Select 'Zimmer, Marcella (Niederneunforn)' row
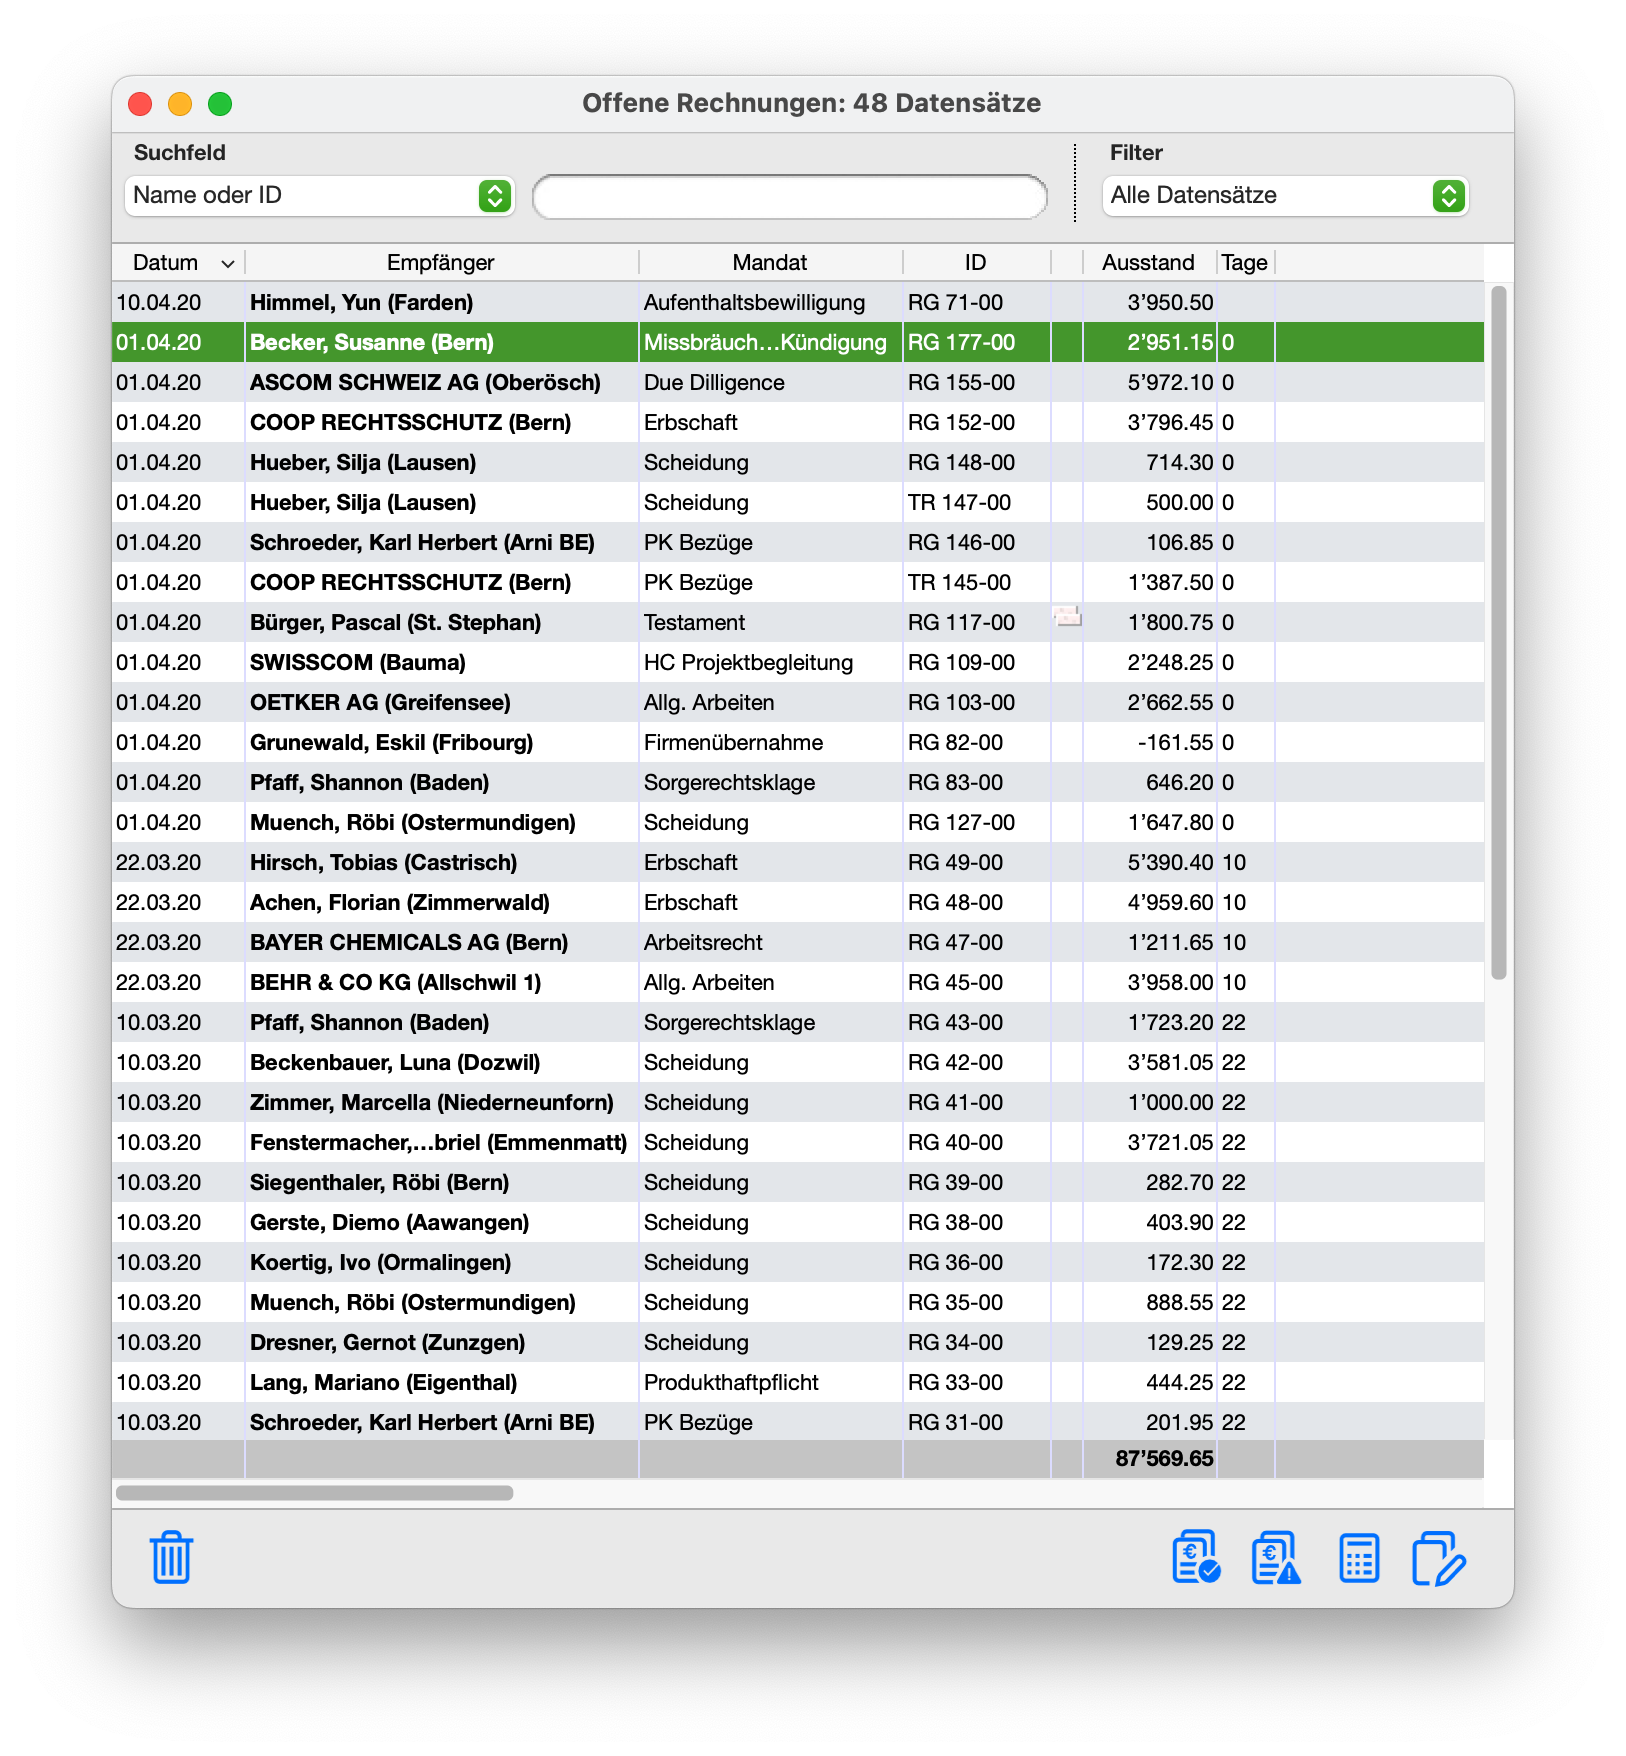The width and height of the screenshot is (1626, 1756). click(798, 1102)
